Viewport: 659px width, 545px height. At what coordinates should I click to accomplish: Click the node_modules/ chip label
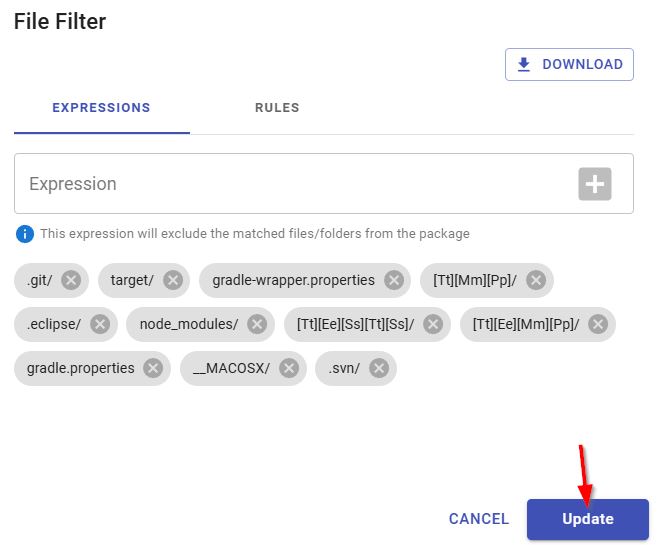(189, 324)
